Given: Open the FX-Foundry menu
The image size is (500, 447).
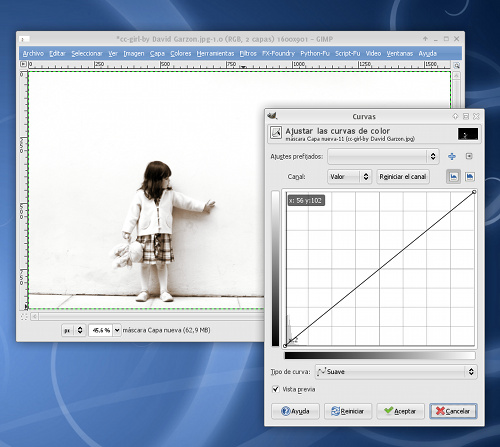Looking at the screenshot, I should coord(278,53).
